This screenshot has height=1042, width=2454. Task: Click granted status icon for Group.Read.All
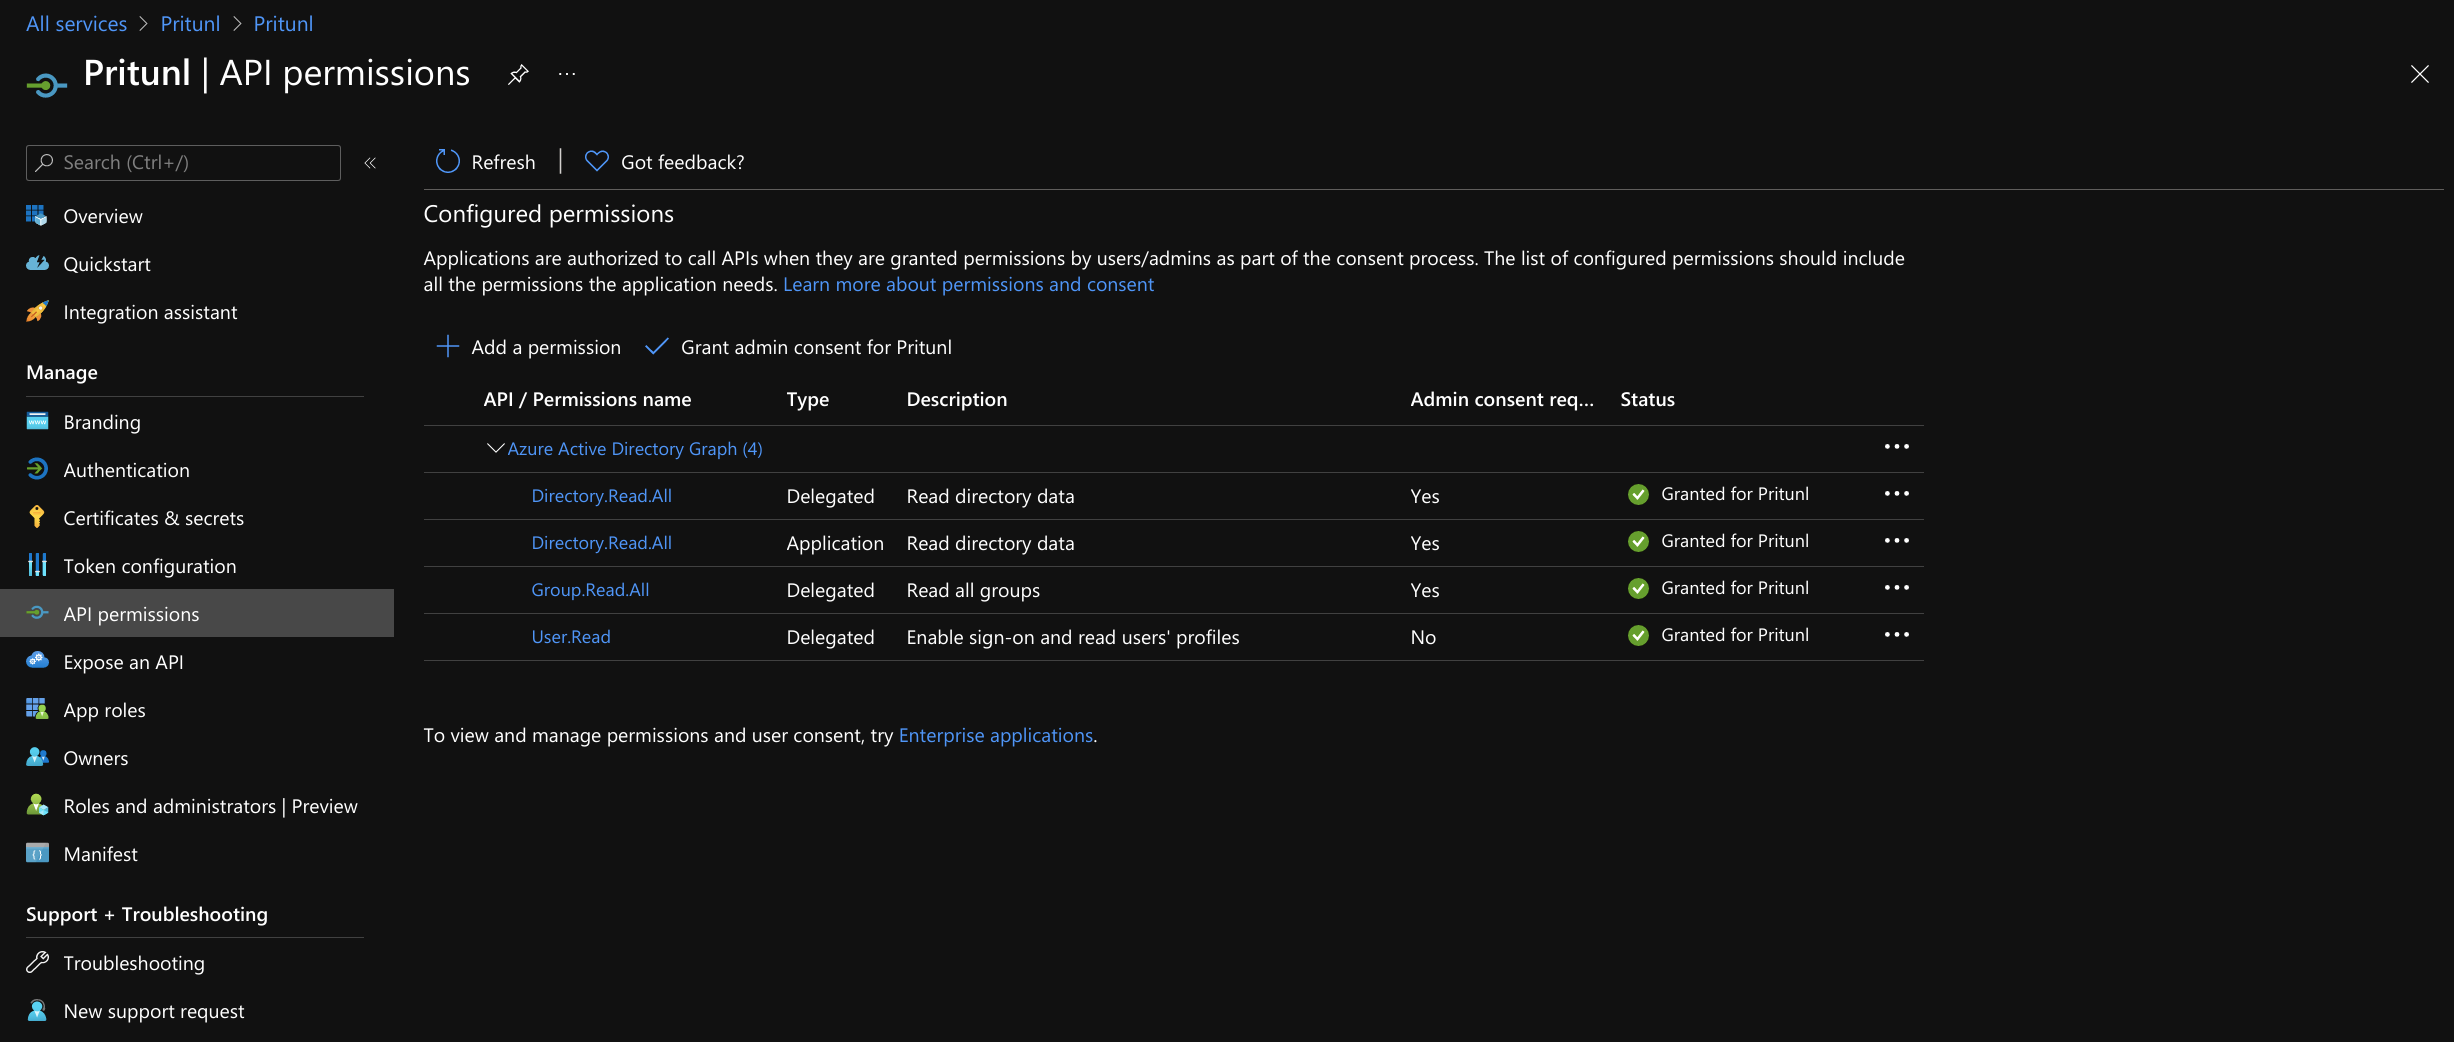(1638, 588)
